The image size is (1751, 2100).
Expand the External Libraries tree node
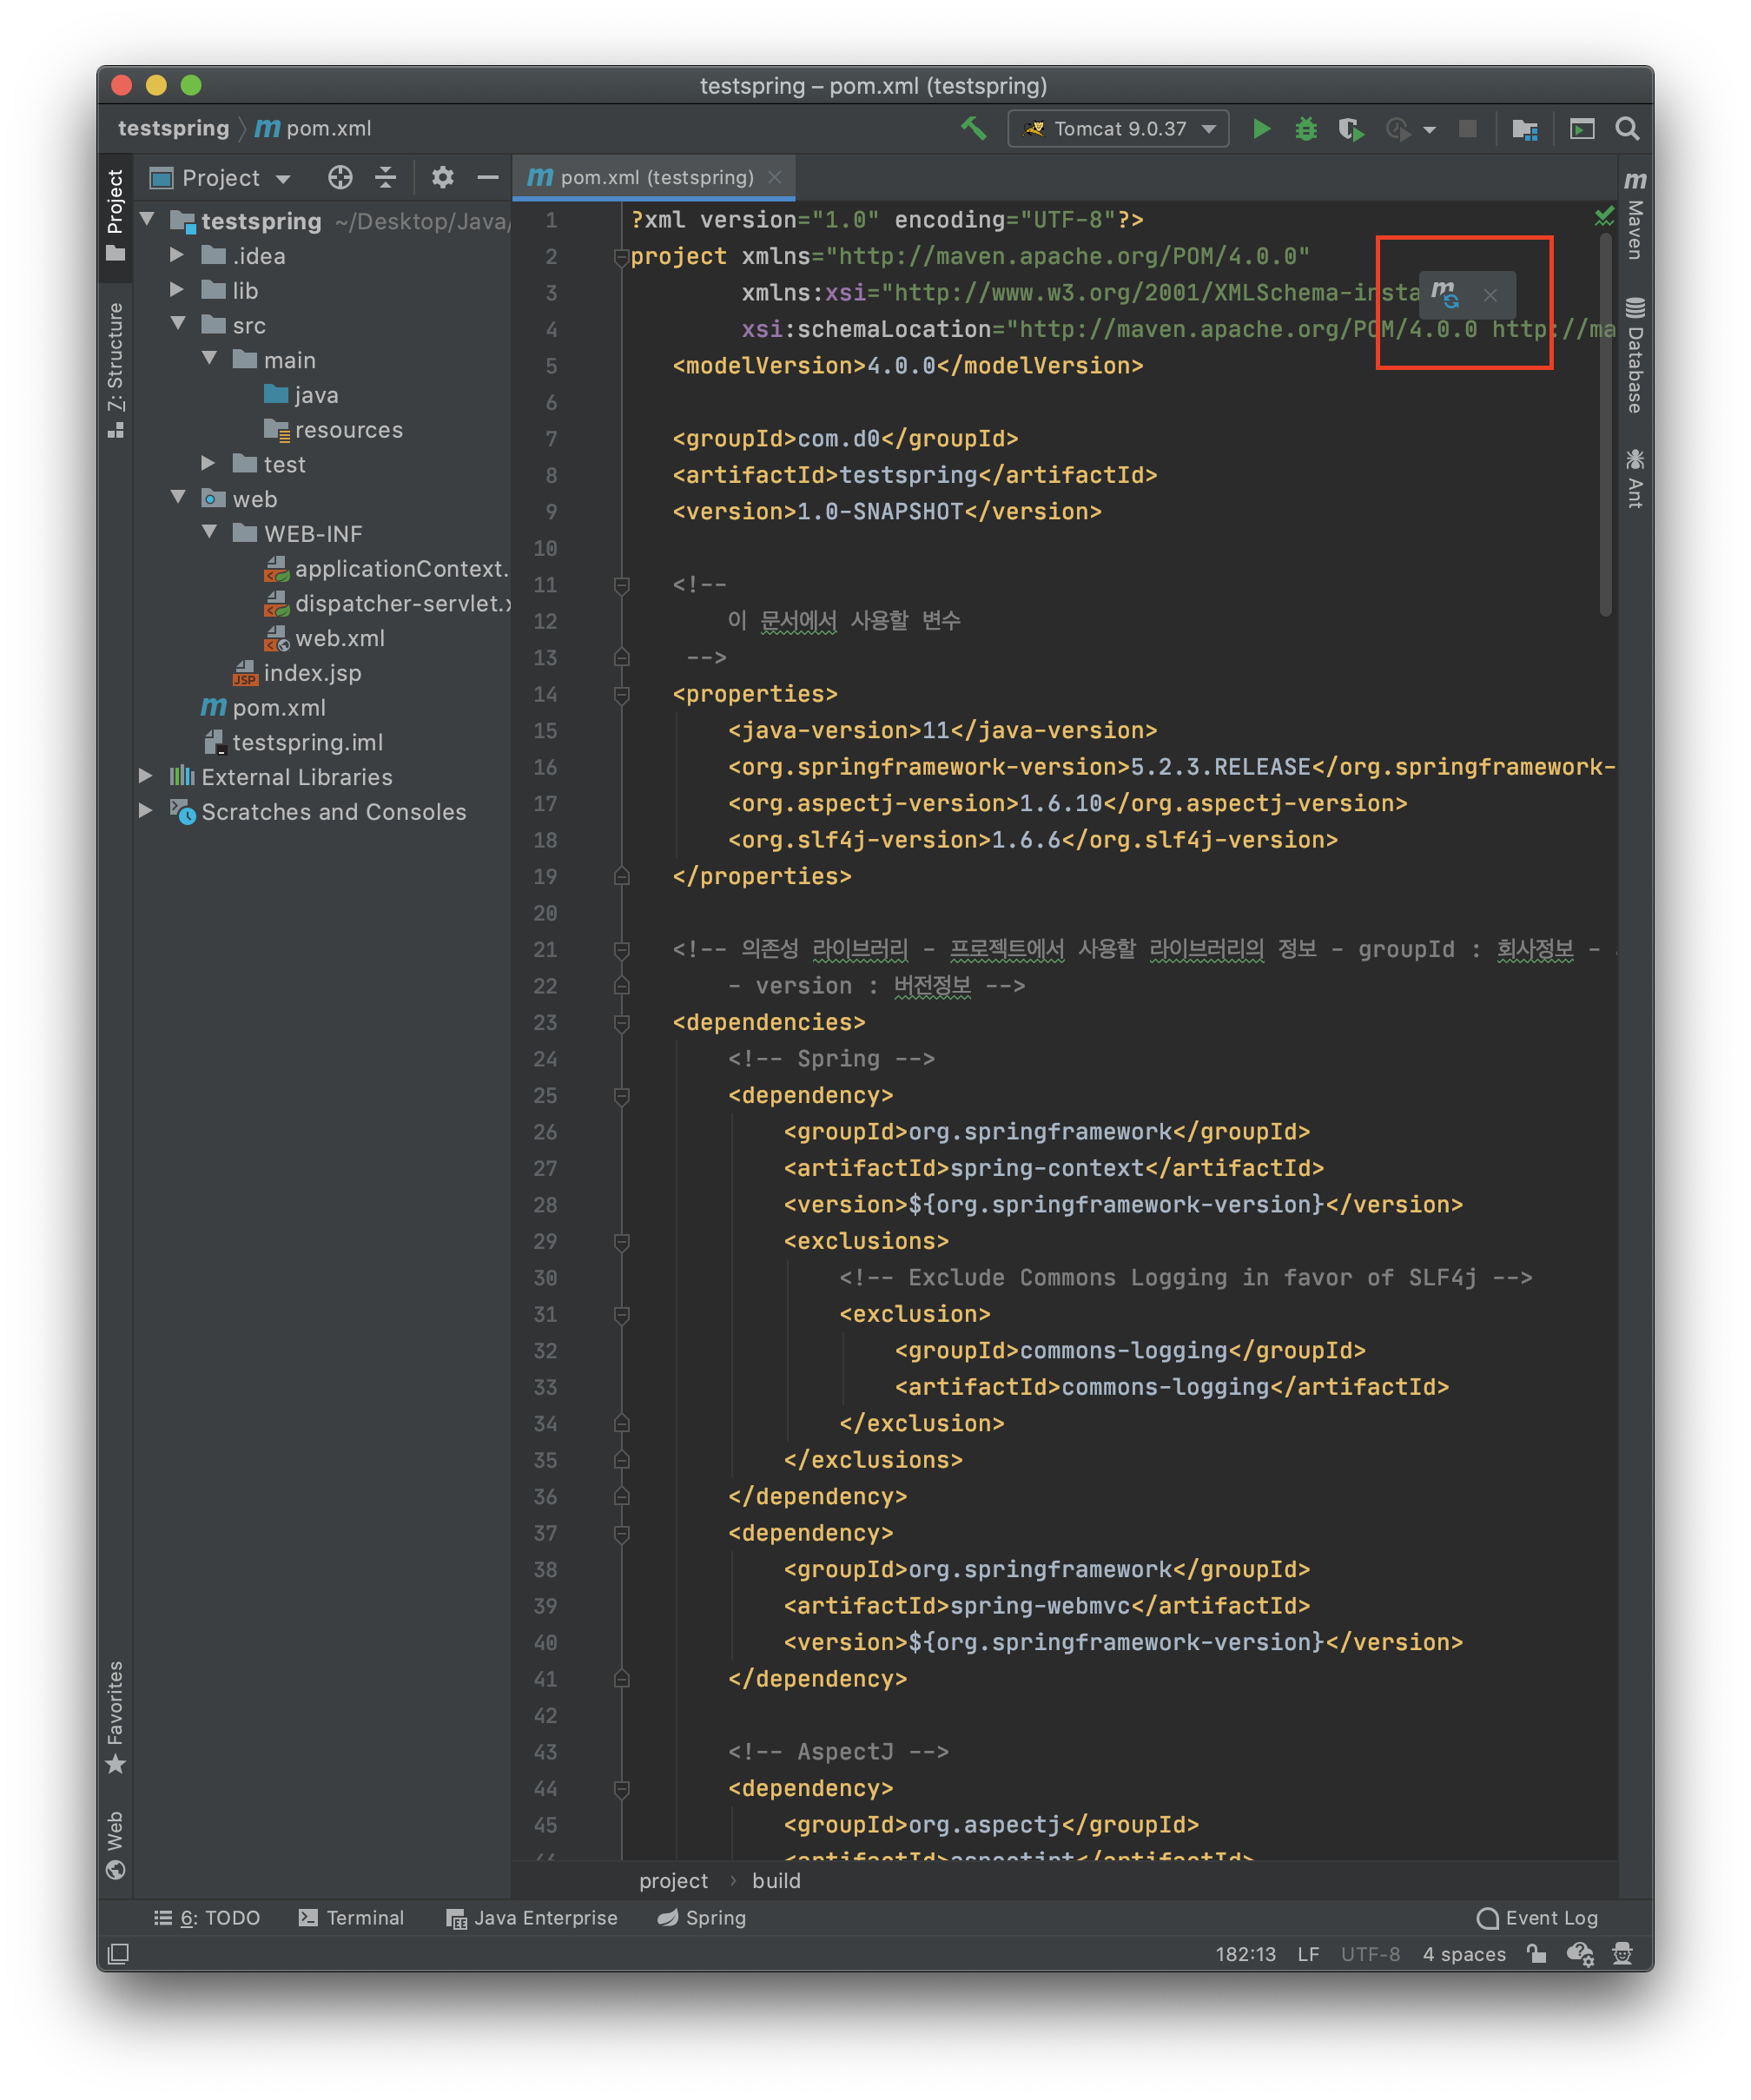click(146, 776)
